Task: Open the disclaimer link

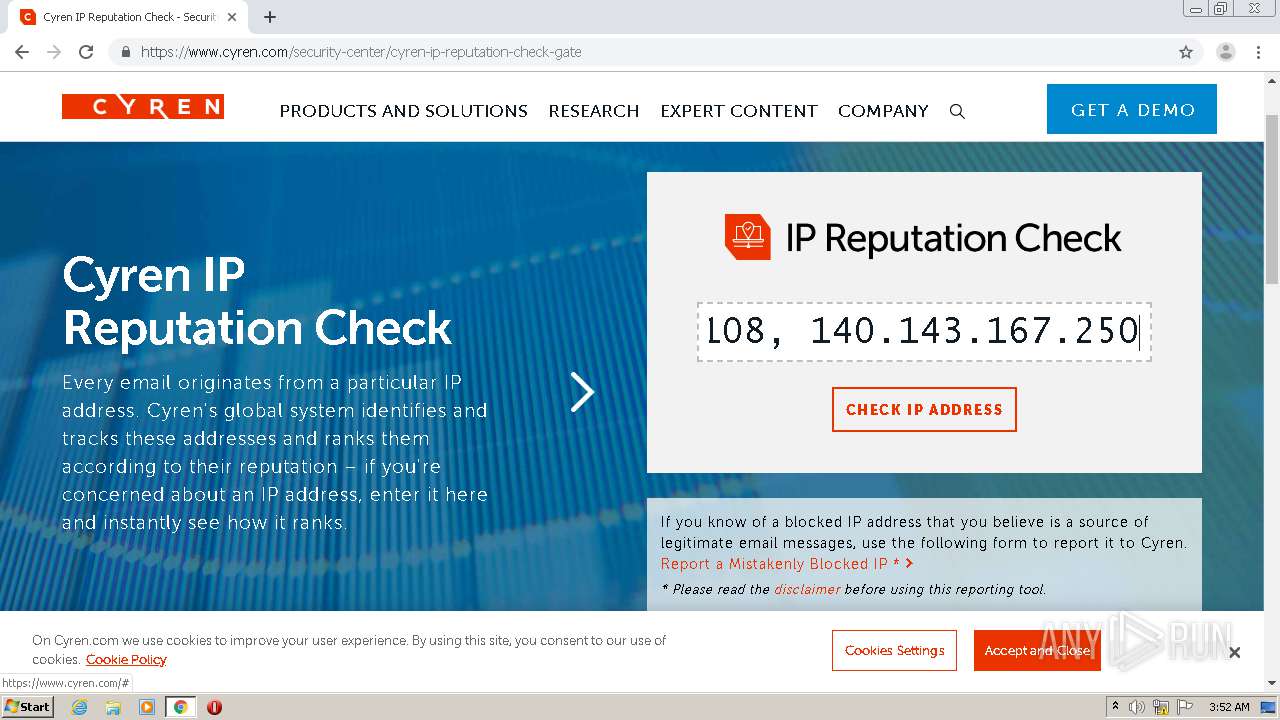Action: pyautogui.click(x=807, y=589)
